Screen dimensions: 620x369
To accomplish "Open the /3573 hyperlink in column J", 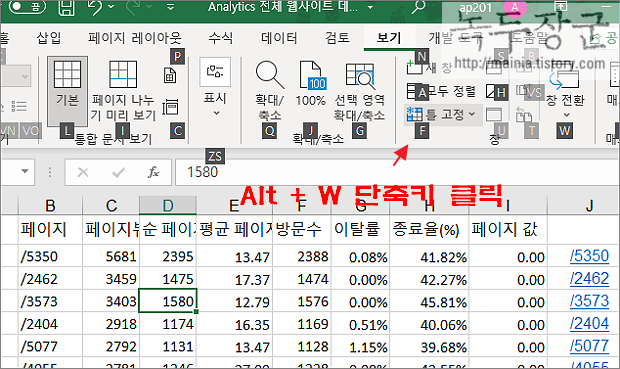I will (589, 301).
